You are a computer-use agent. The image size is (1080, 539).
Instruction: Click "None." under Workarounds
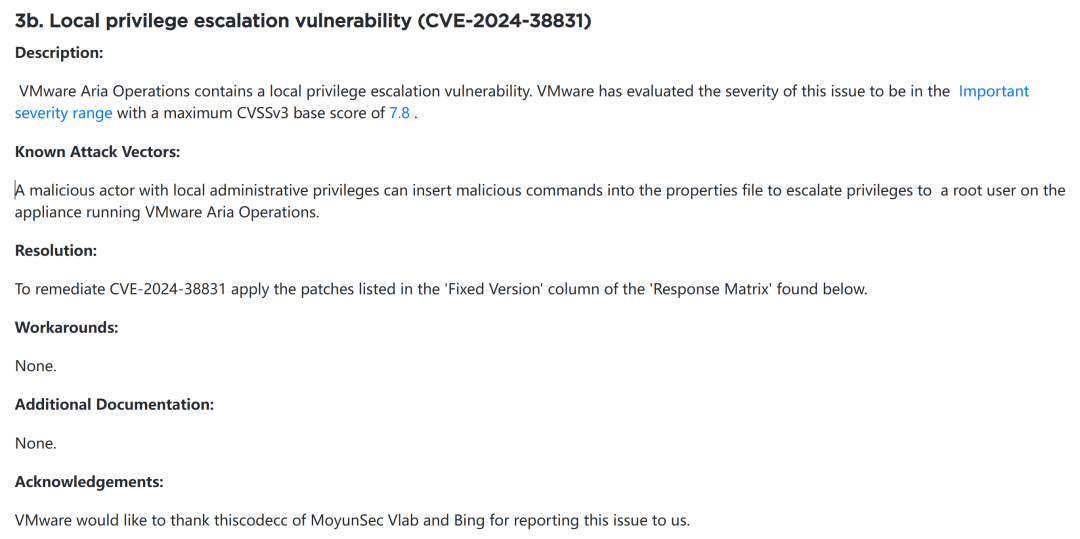coord(36,366)
